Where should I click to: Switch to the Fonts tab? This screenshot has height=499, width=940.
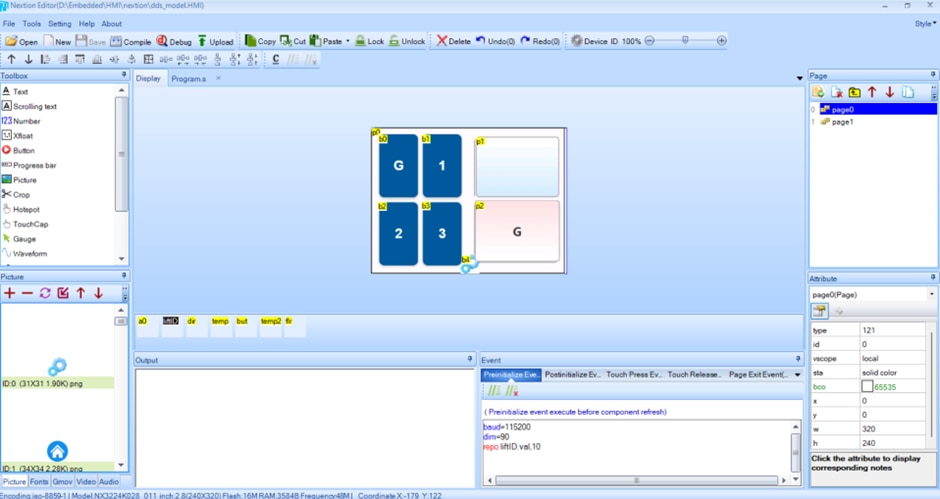pyautogui.click(x=39, y=482)
